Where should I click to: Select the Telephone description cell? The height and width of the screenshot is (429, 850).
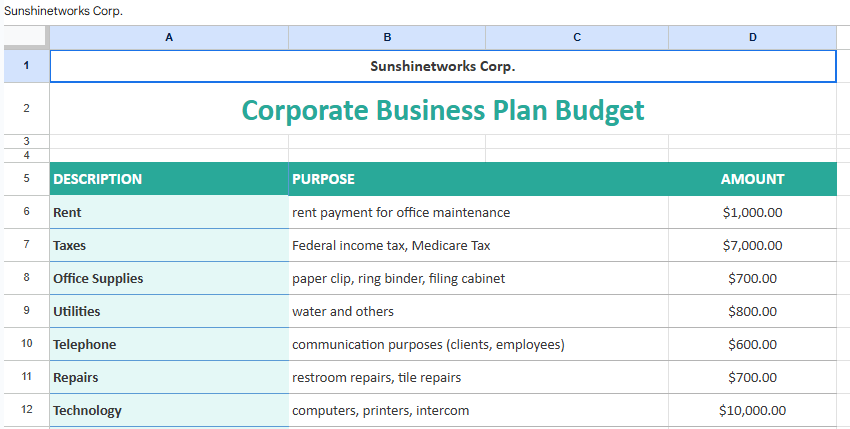[169, 344]
